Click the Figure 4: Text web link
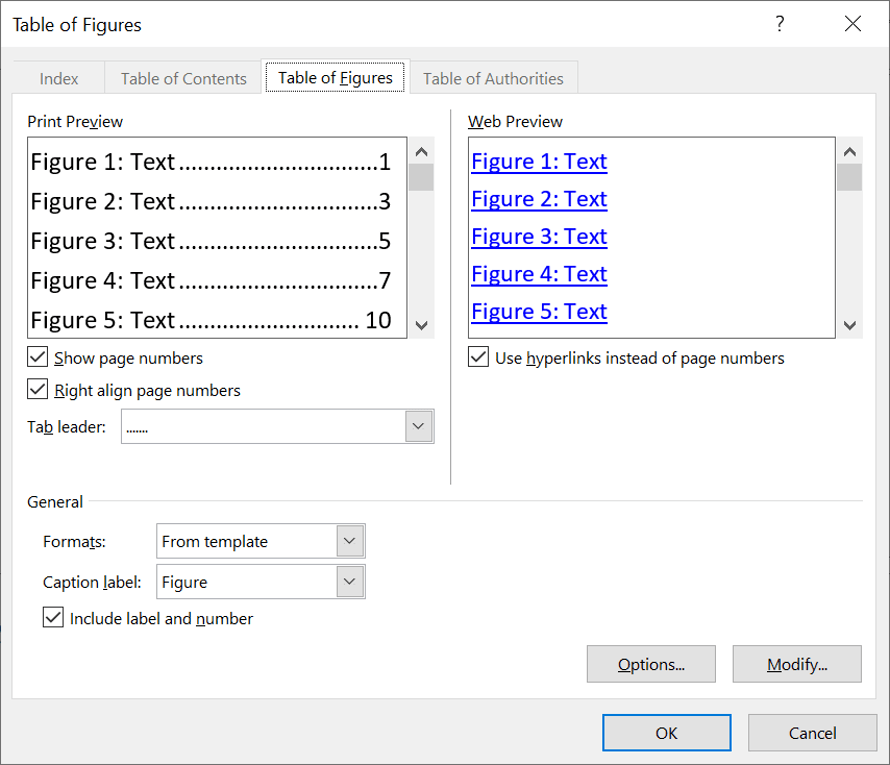The image size is (890, 765). 539,274
